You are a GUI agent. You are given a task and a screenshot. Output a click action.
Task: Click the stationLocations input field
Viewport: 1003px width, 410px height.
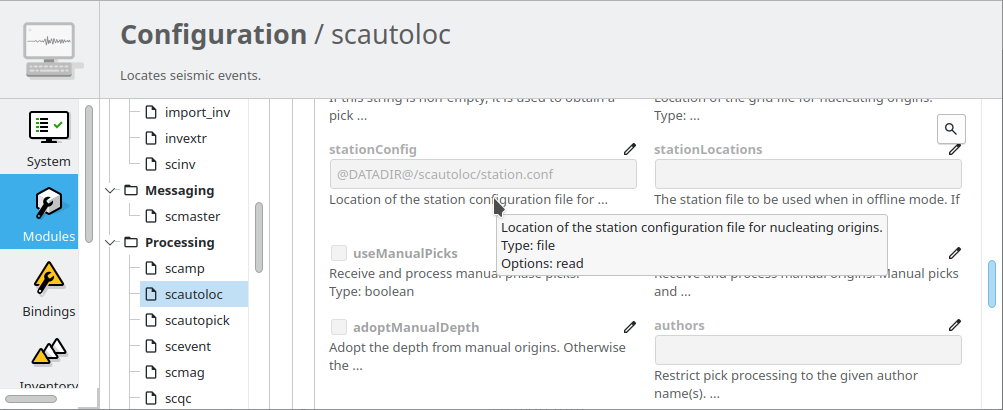[808, 174]
